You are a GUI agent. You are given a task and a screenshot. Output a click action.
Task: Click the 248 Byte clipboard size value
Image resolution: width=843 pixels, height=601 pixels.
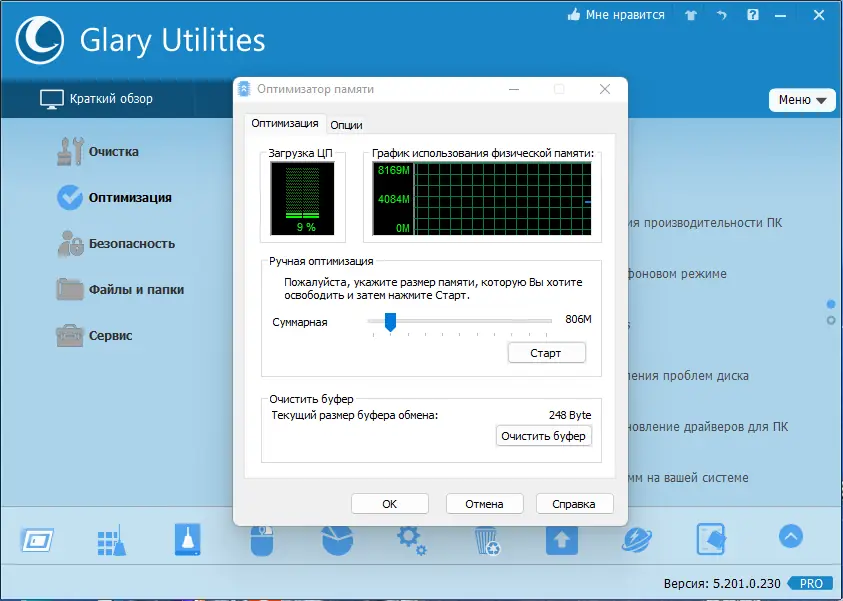coord(570,415)
